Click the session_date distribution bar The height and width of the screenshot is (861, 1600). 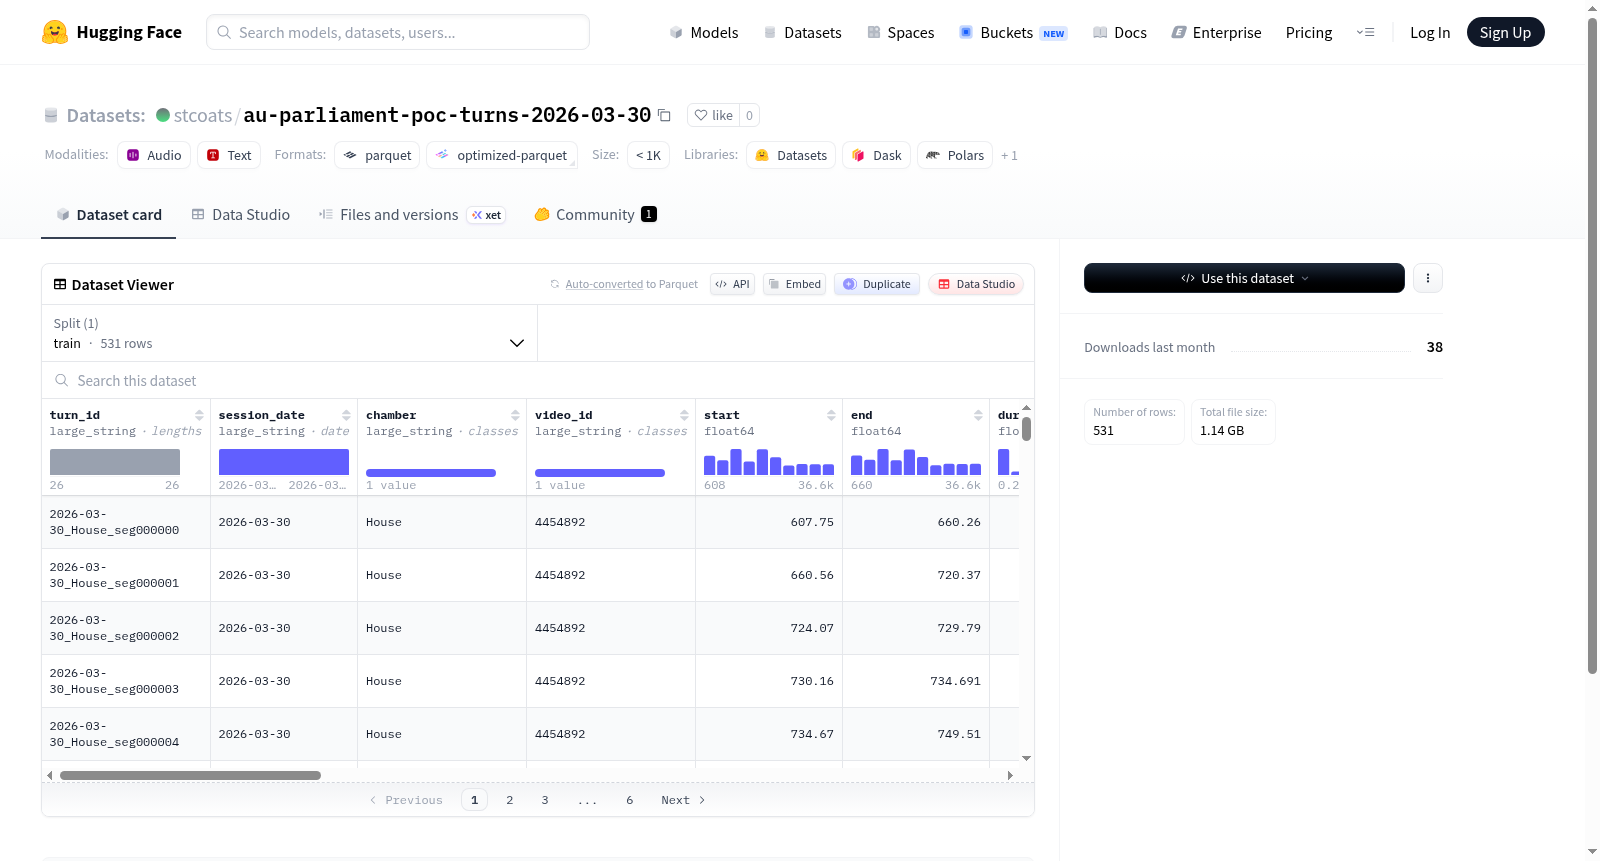click(284, 462)
